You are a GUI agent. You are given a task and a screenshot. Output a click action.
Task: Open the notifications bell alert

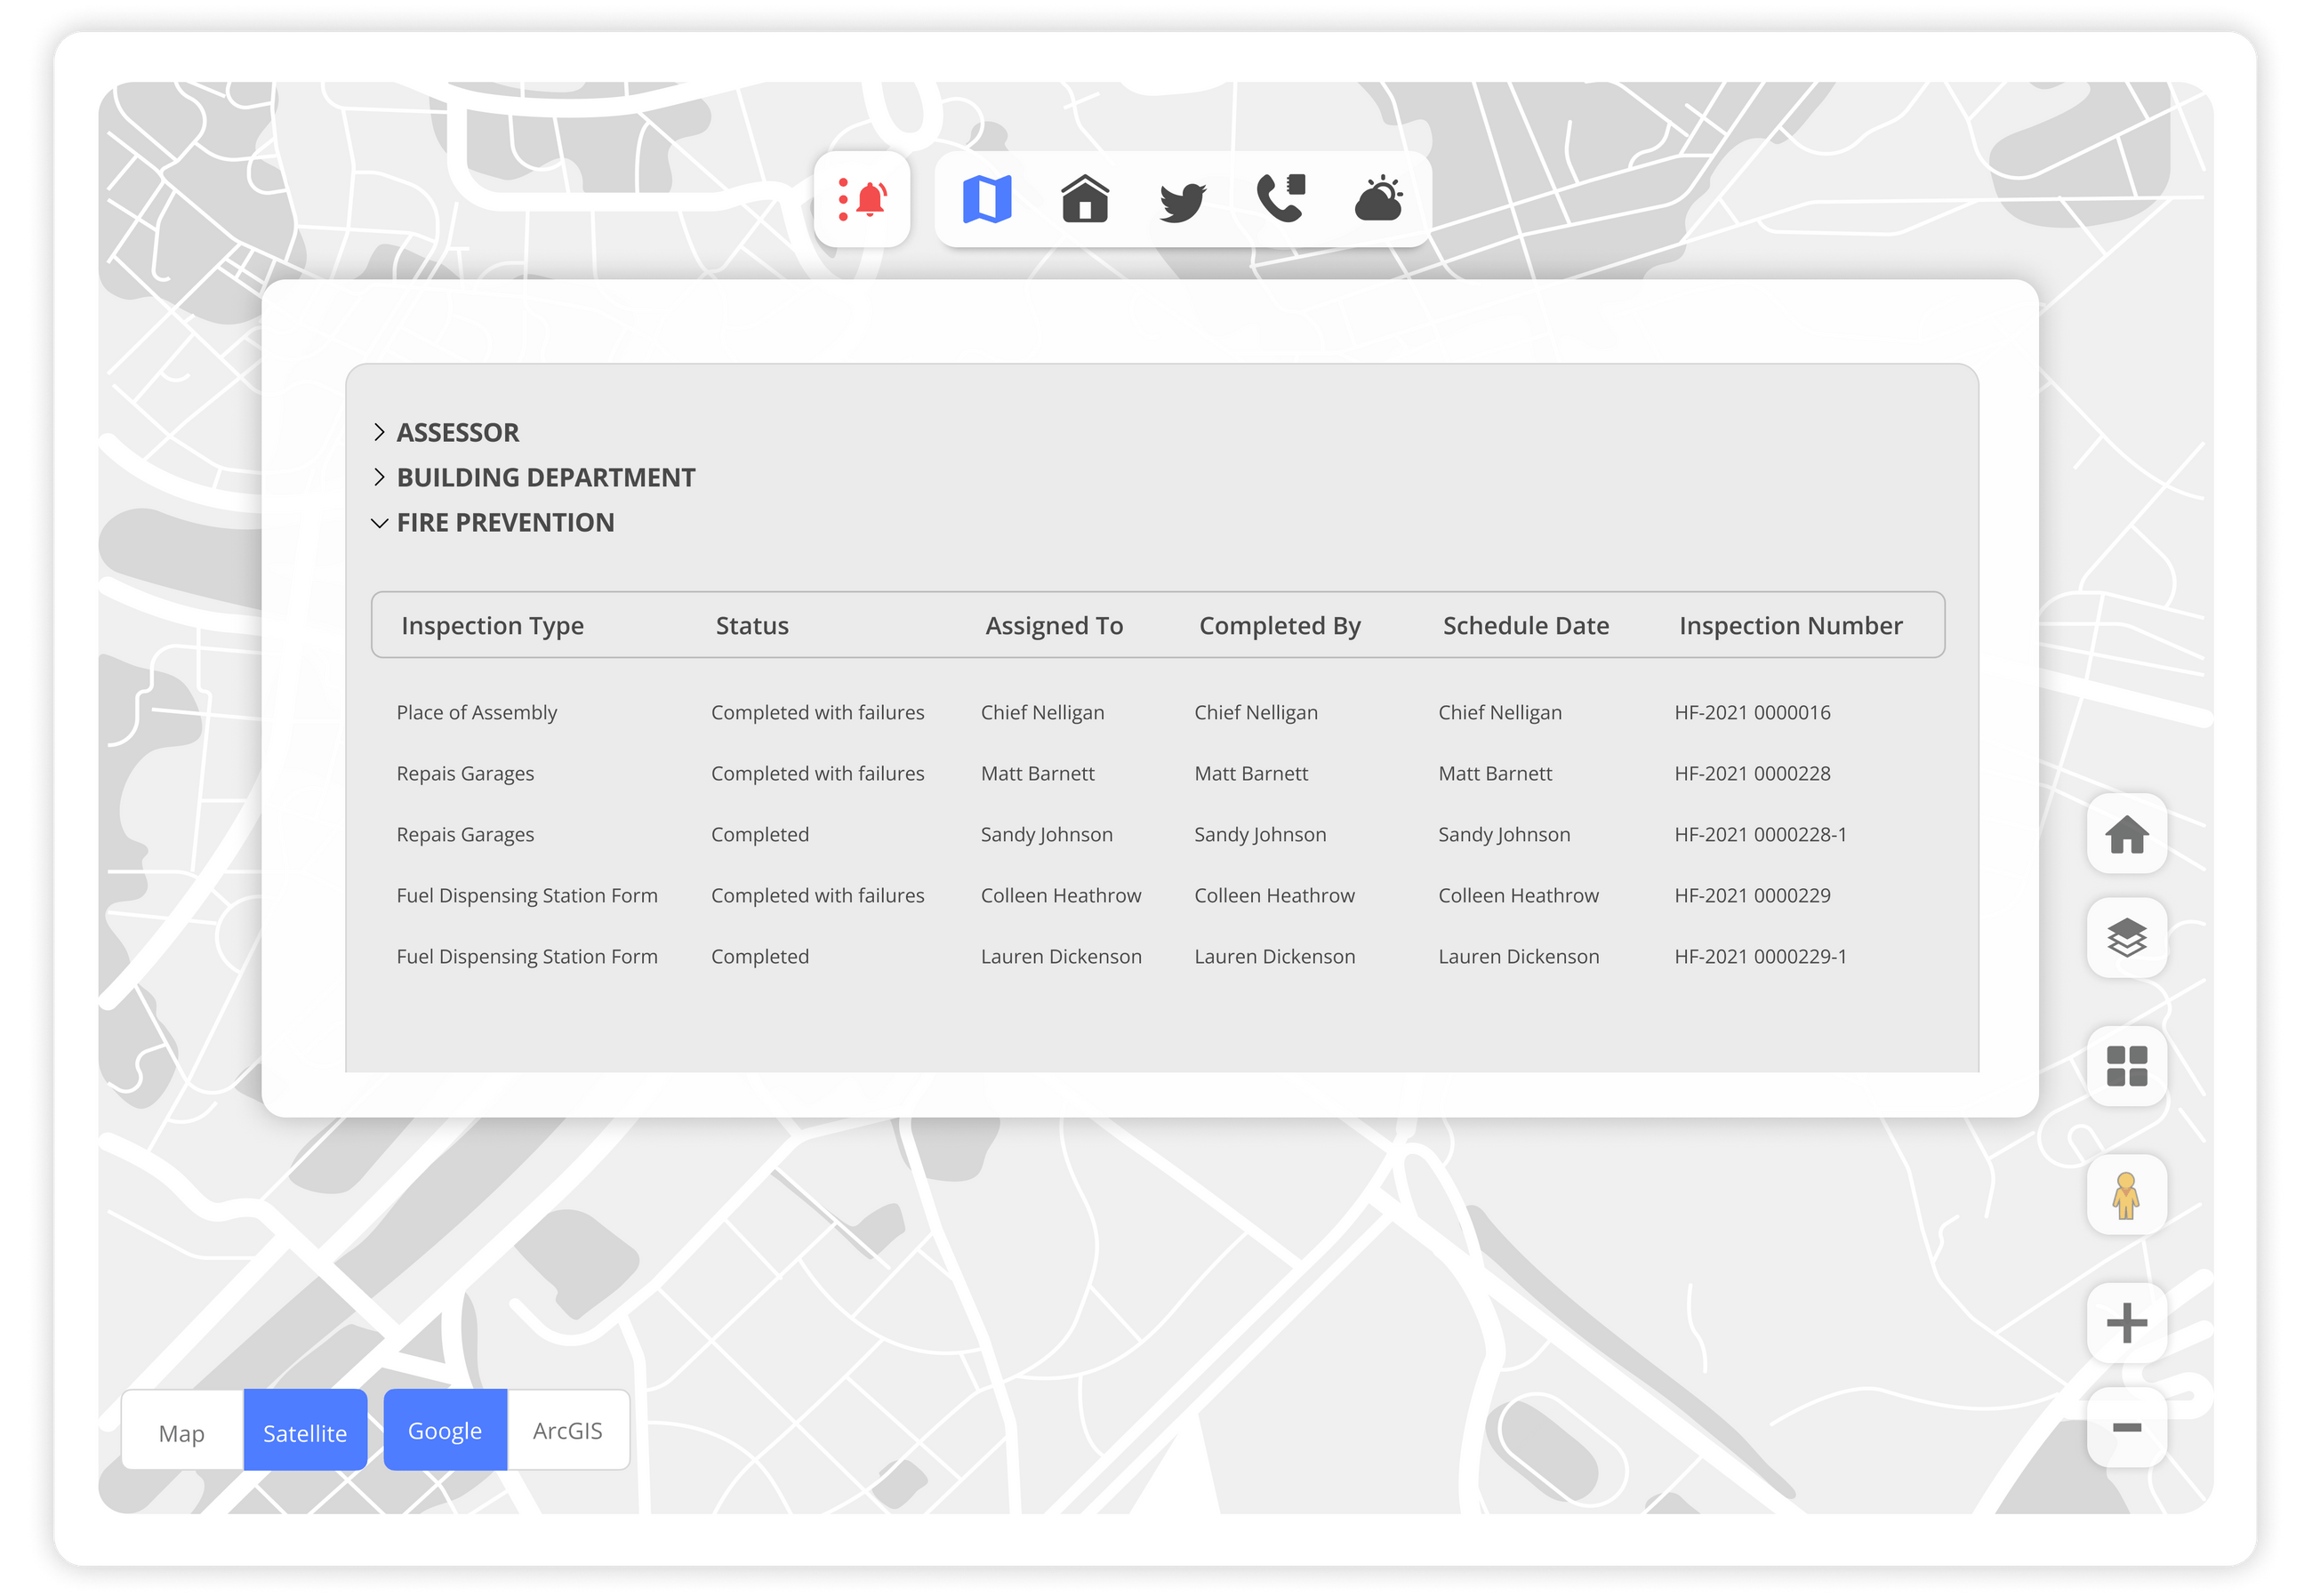pyautogui.click(x=864, y=198)
